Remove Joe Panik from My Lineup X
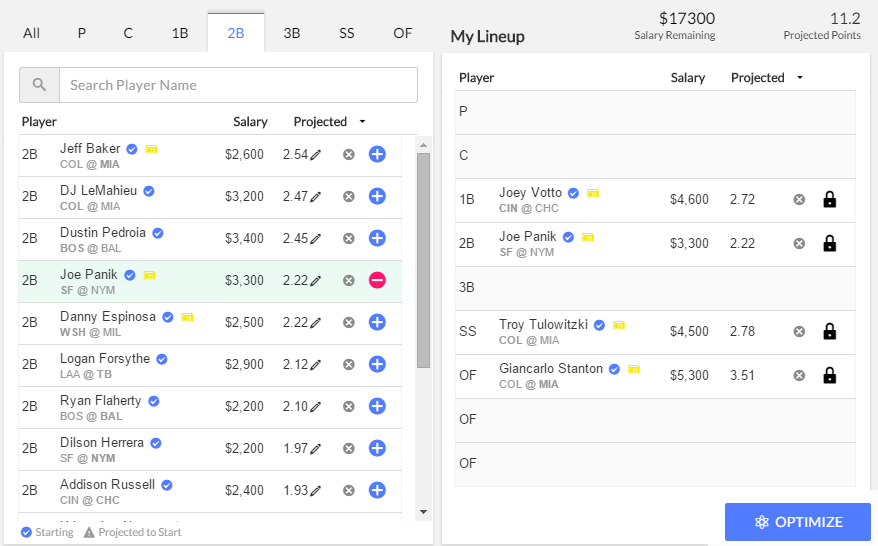The width and height of the screenshot is (878, 546). [800, 243]
